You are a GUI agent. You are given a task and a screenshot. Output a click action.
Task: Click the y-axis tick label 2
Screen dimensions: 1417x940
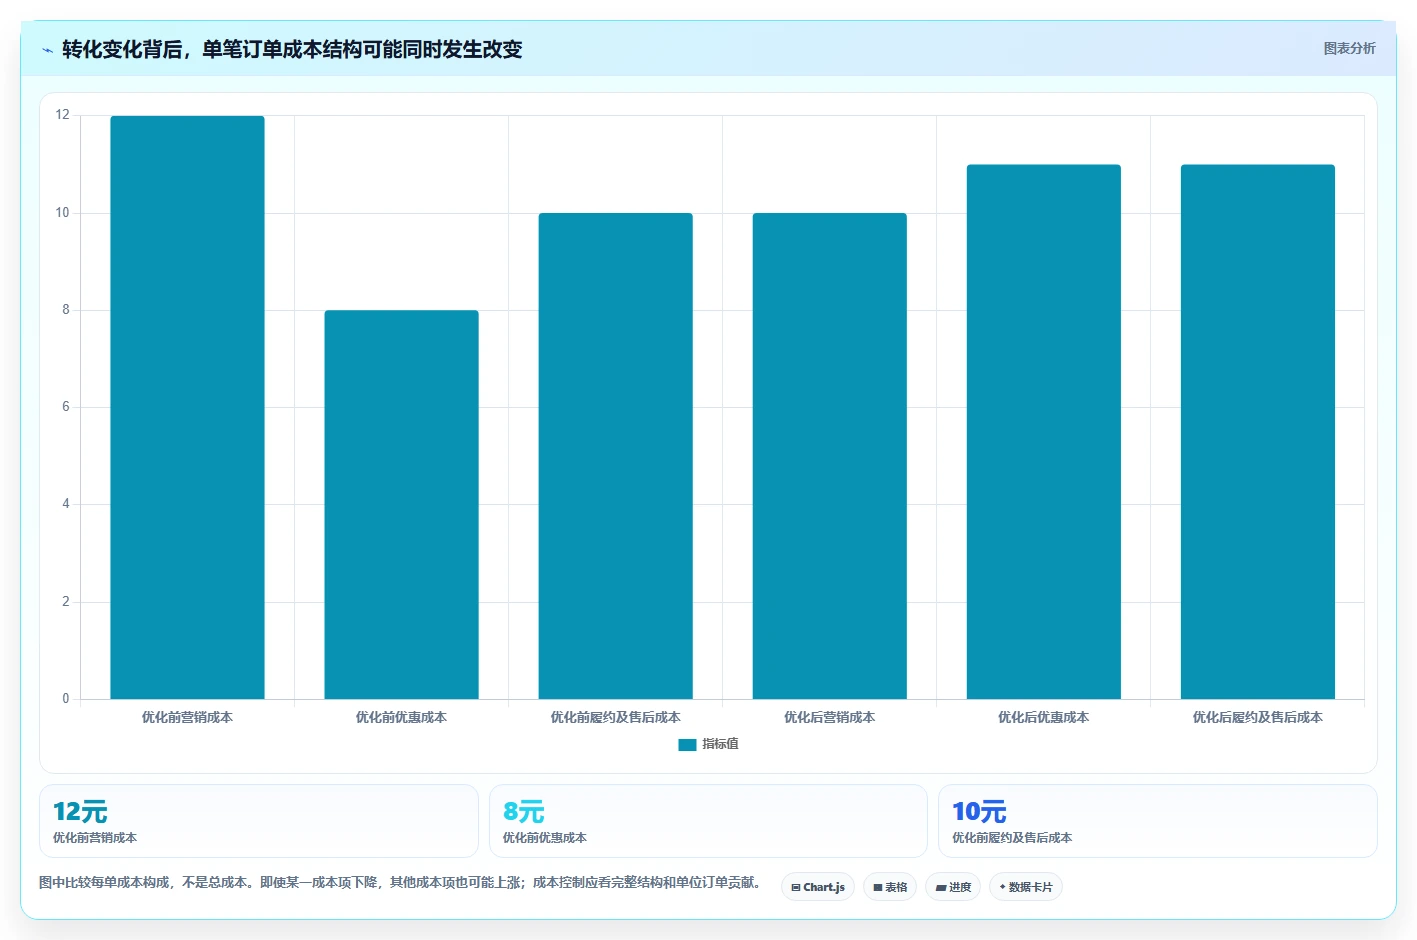coord(66,602)
